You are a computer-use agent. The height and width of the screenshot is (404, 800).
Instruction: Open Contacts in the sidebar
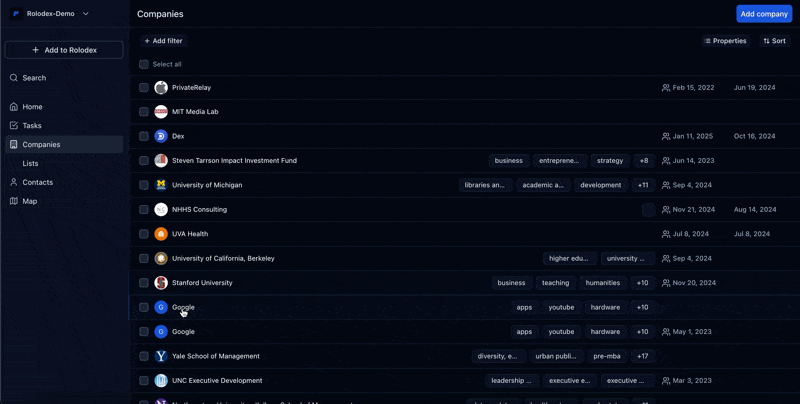click(37, 182)
